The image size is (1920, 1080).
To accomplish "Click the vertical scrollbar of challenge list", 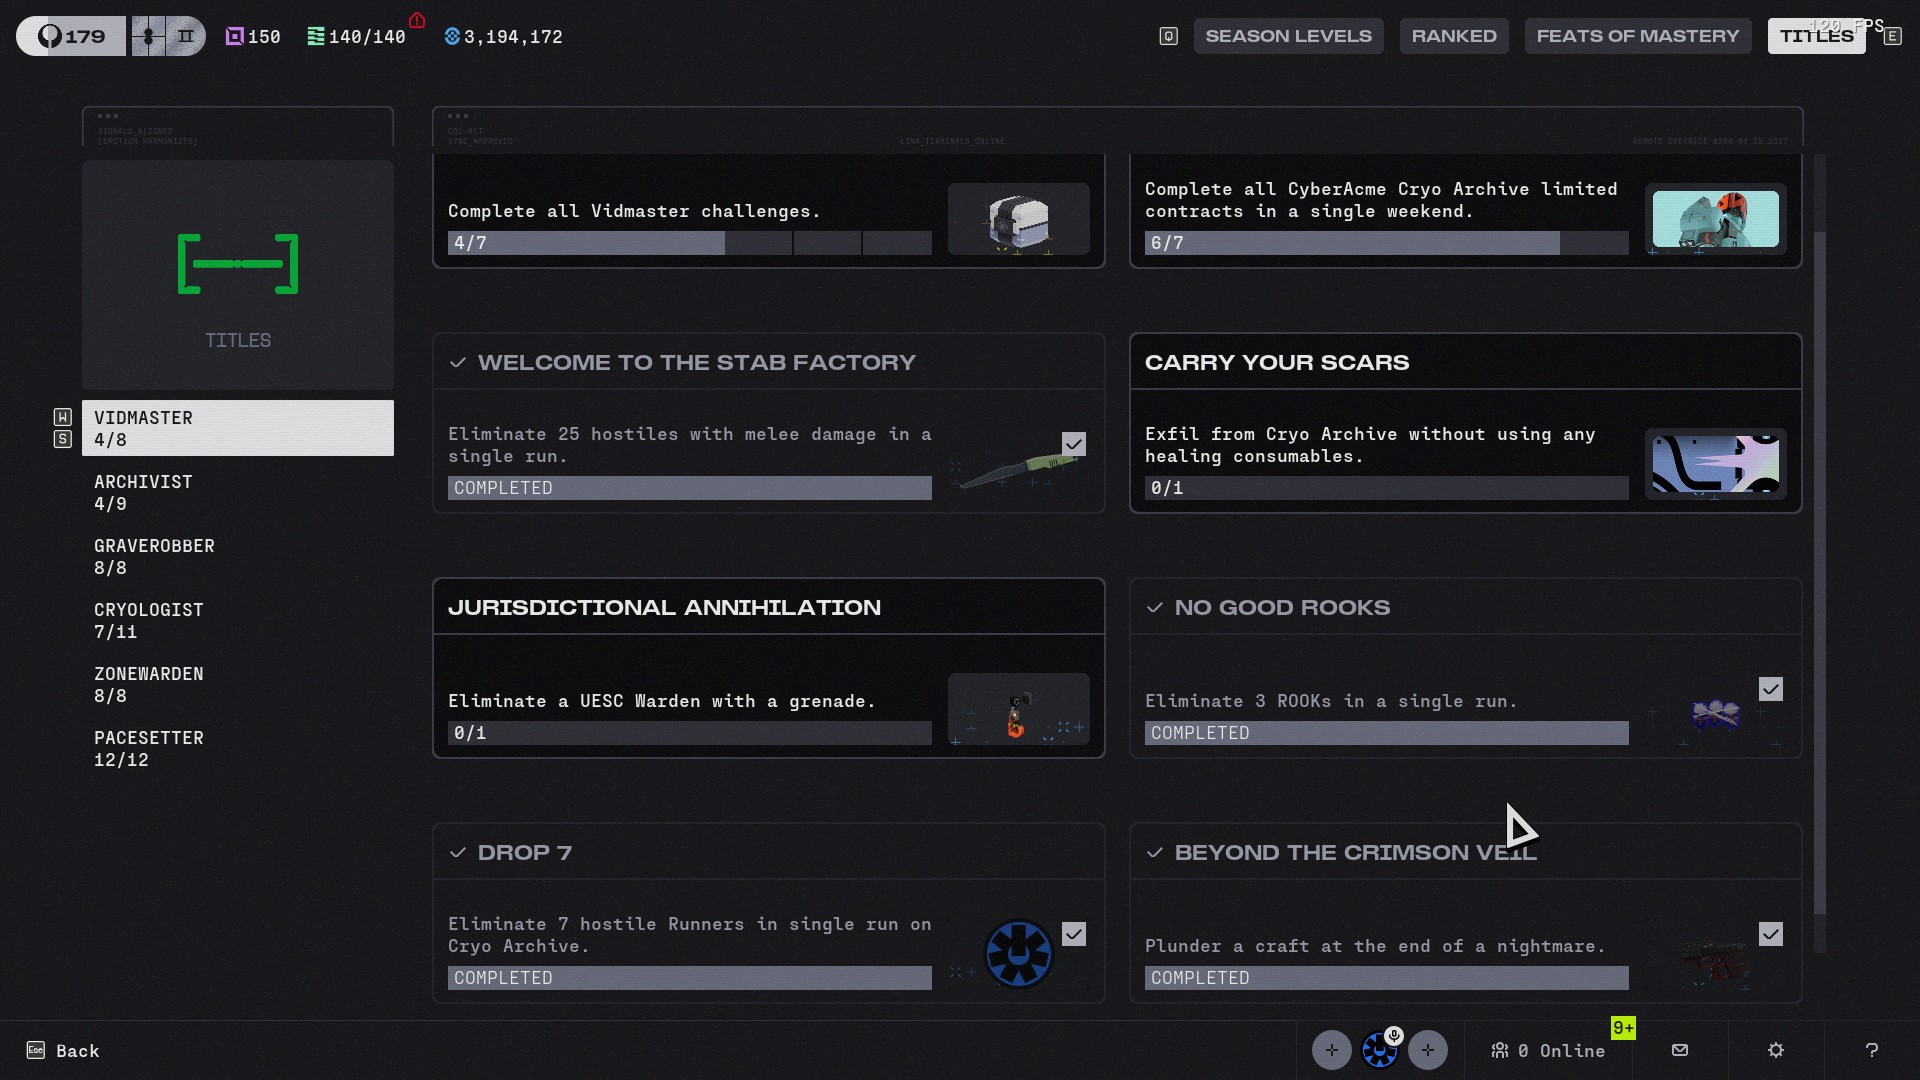I will click(x=1820, y=572).
